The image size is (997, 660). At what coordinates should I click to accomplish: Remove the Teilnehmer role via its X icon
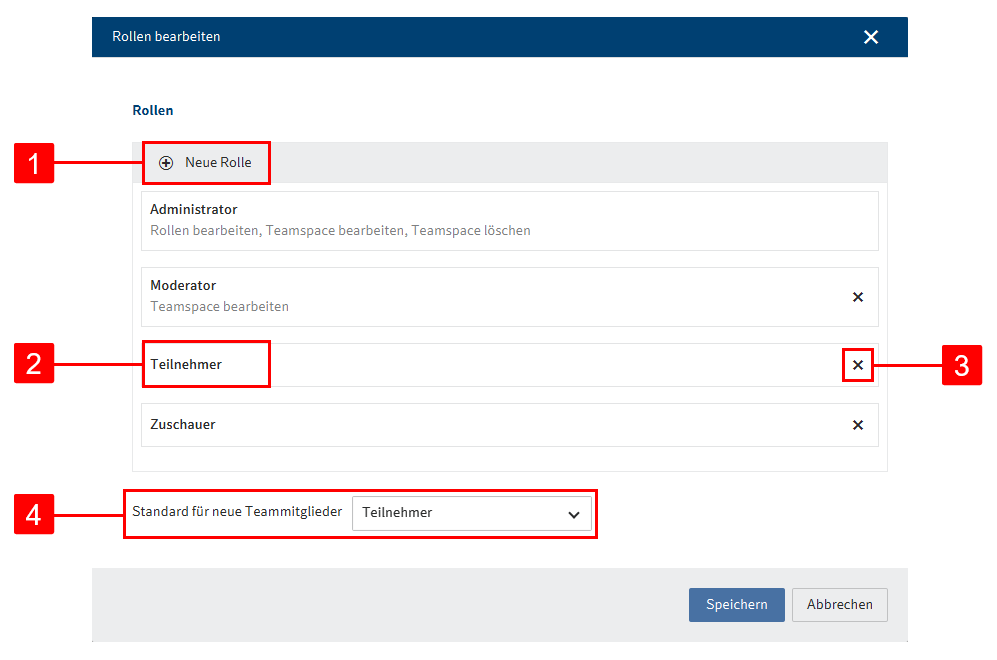[x=857, y=365]
